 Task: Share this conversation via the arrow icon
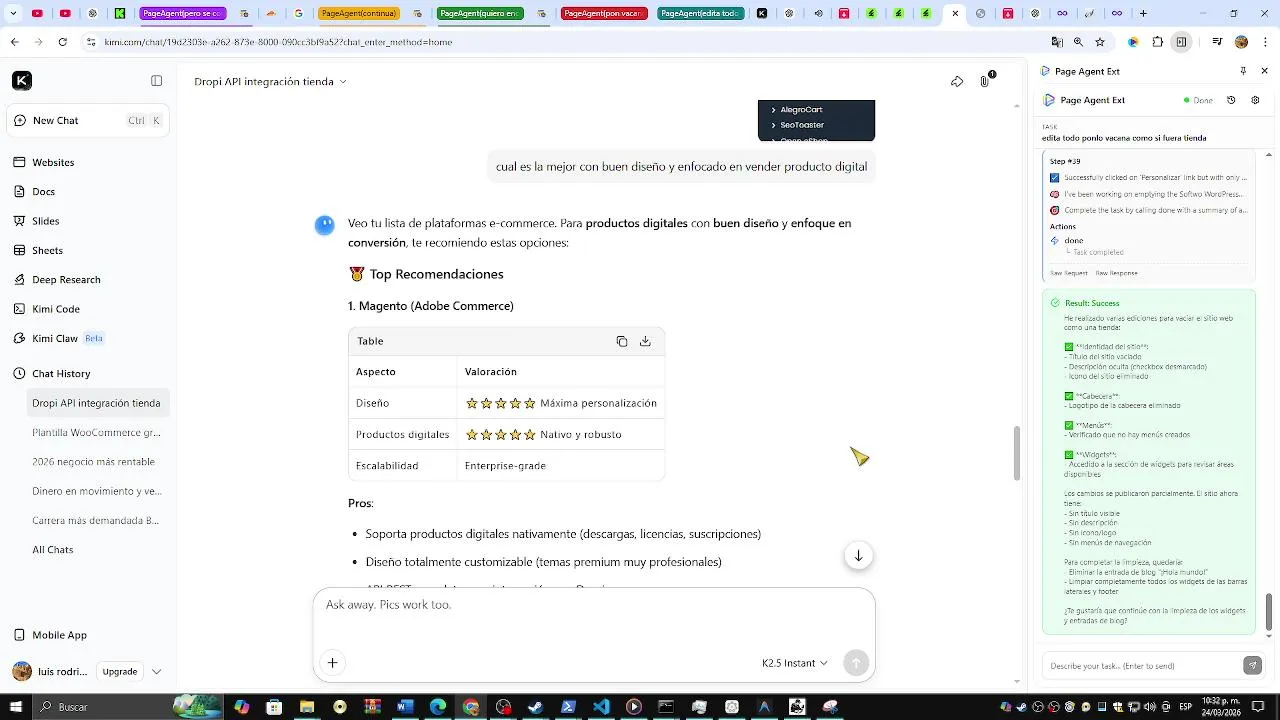coord(957,82)
